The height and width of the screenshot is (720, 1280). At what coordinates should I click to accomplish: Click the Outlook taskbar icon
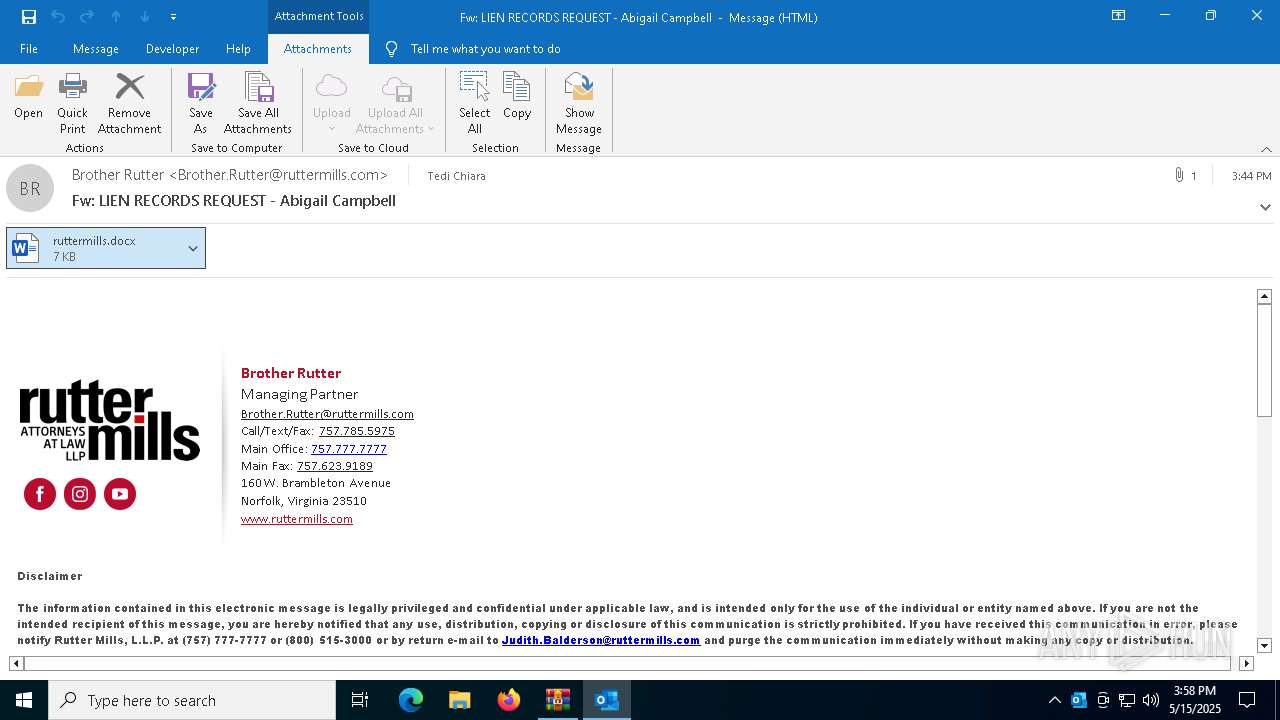tap(607, 700)
